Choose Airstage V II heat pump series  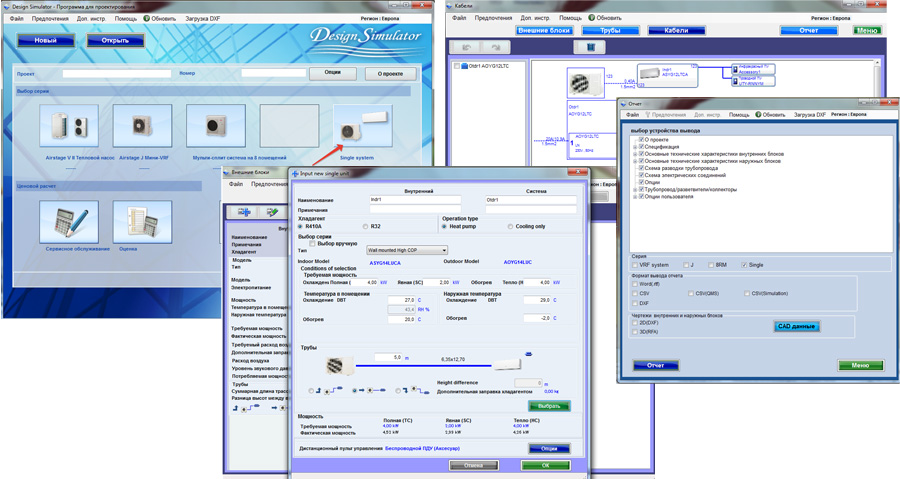tap(69, 127)
